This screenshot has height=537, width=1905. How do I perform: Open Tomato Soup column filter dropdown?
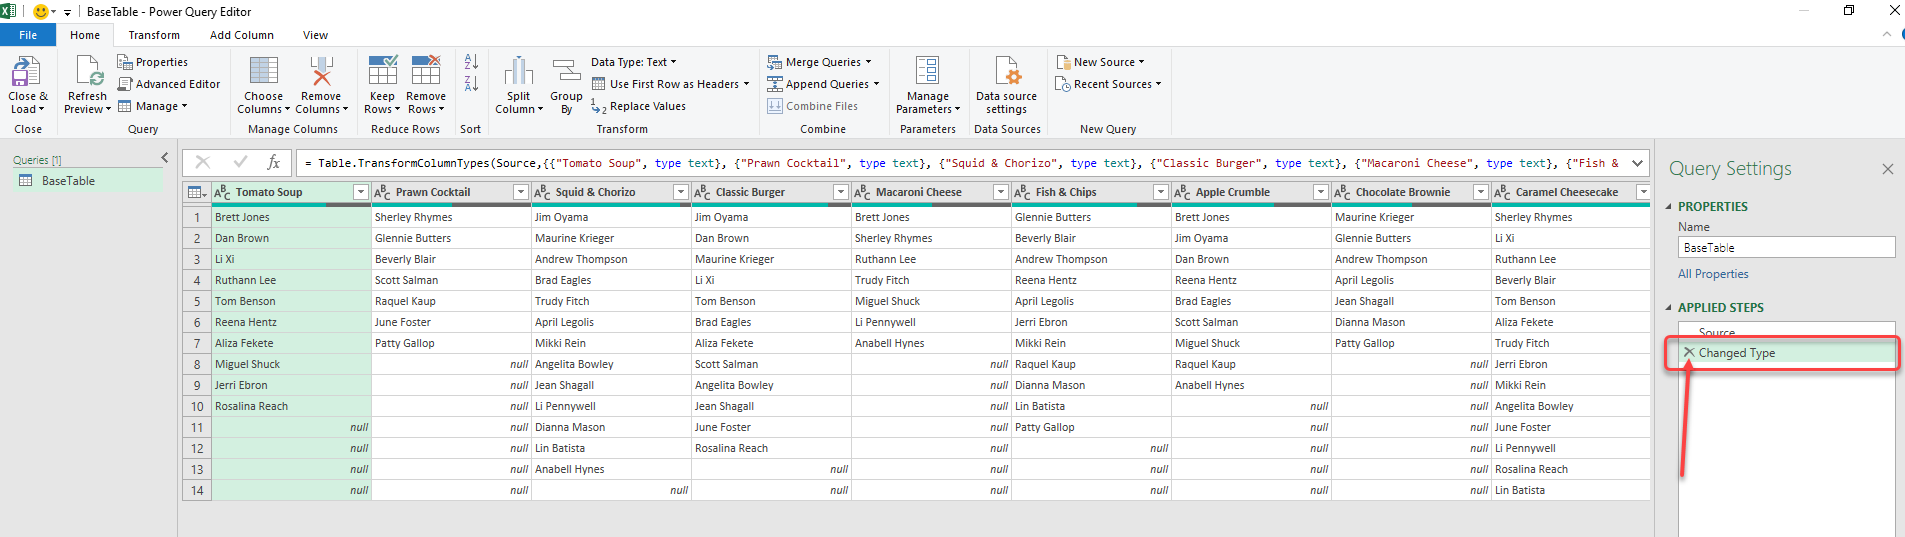tap(361, 192)
